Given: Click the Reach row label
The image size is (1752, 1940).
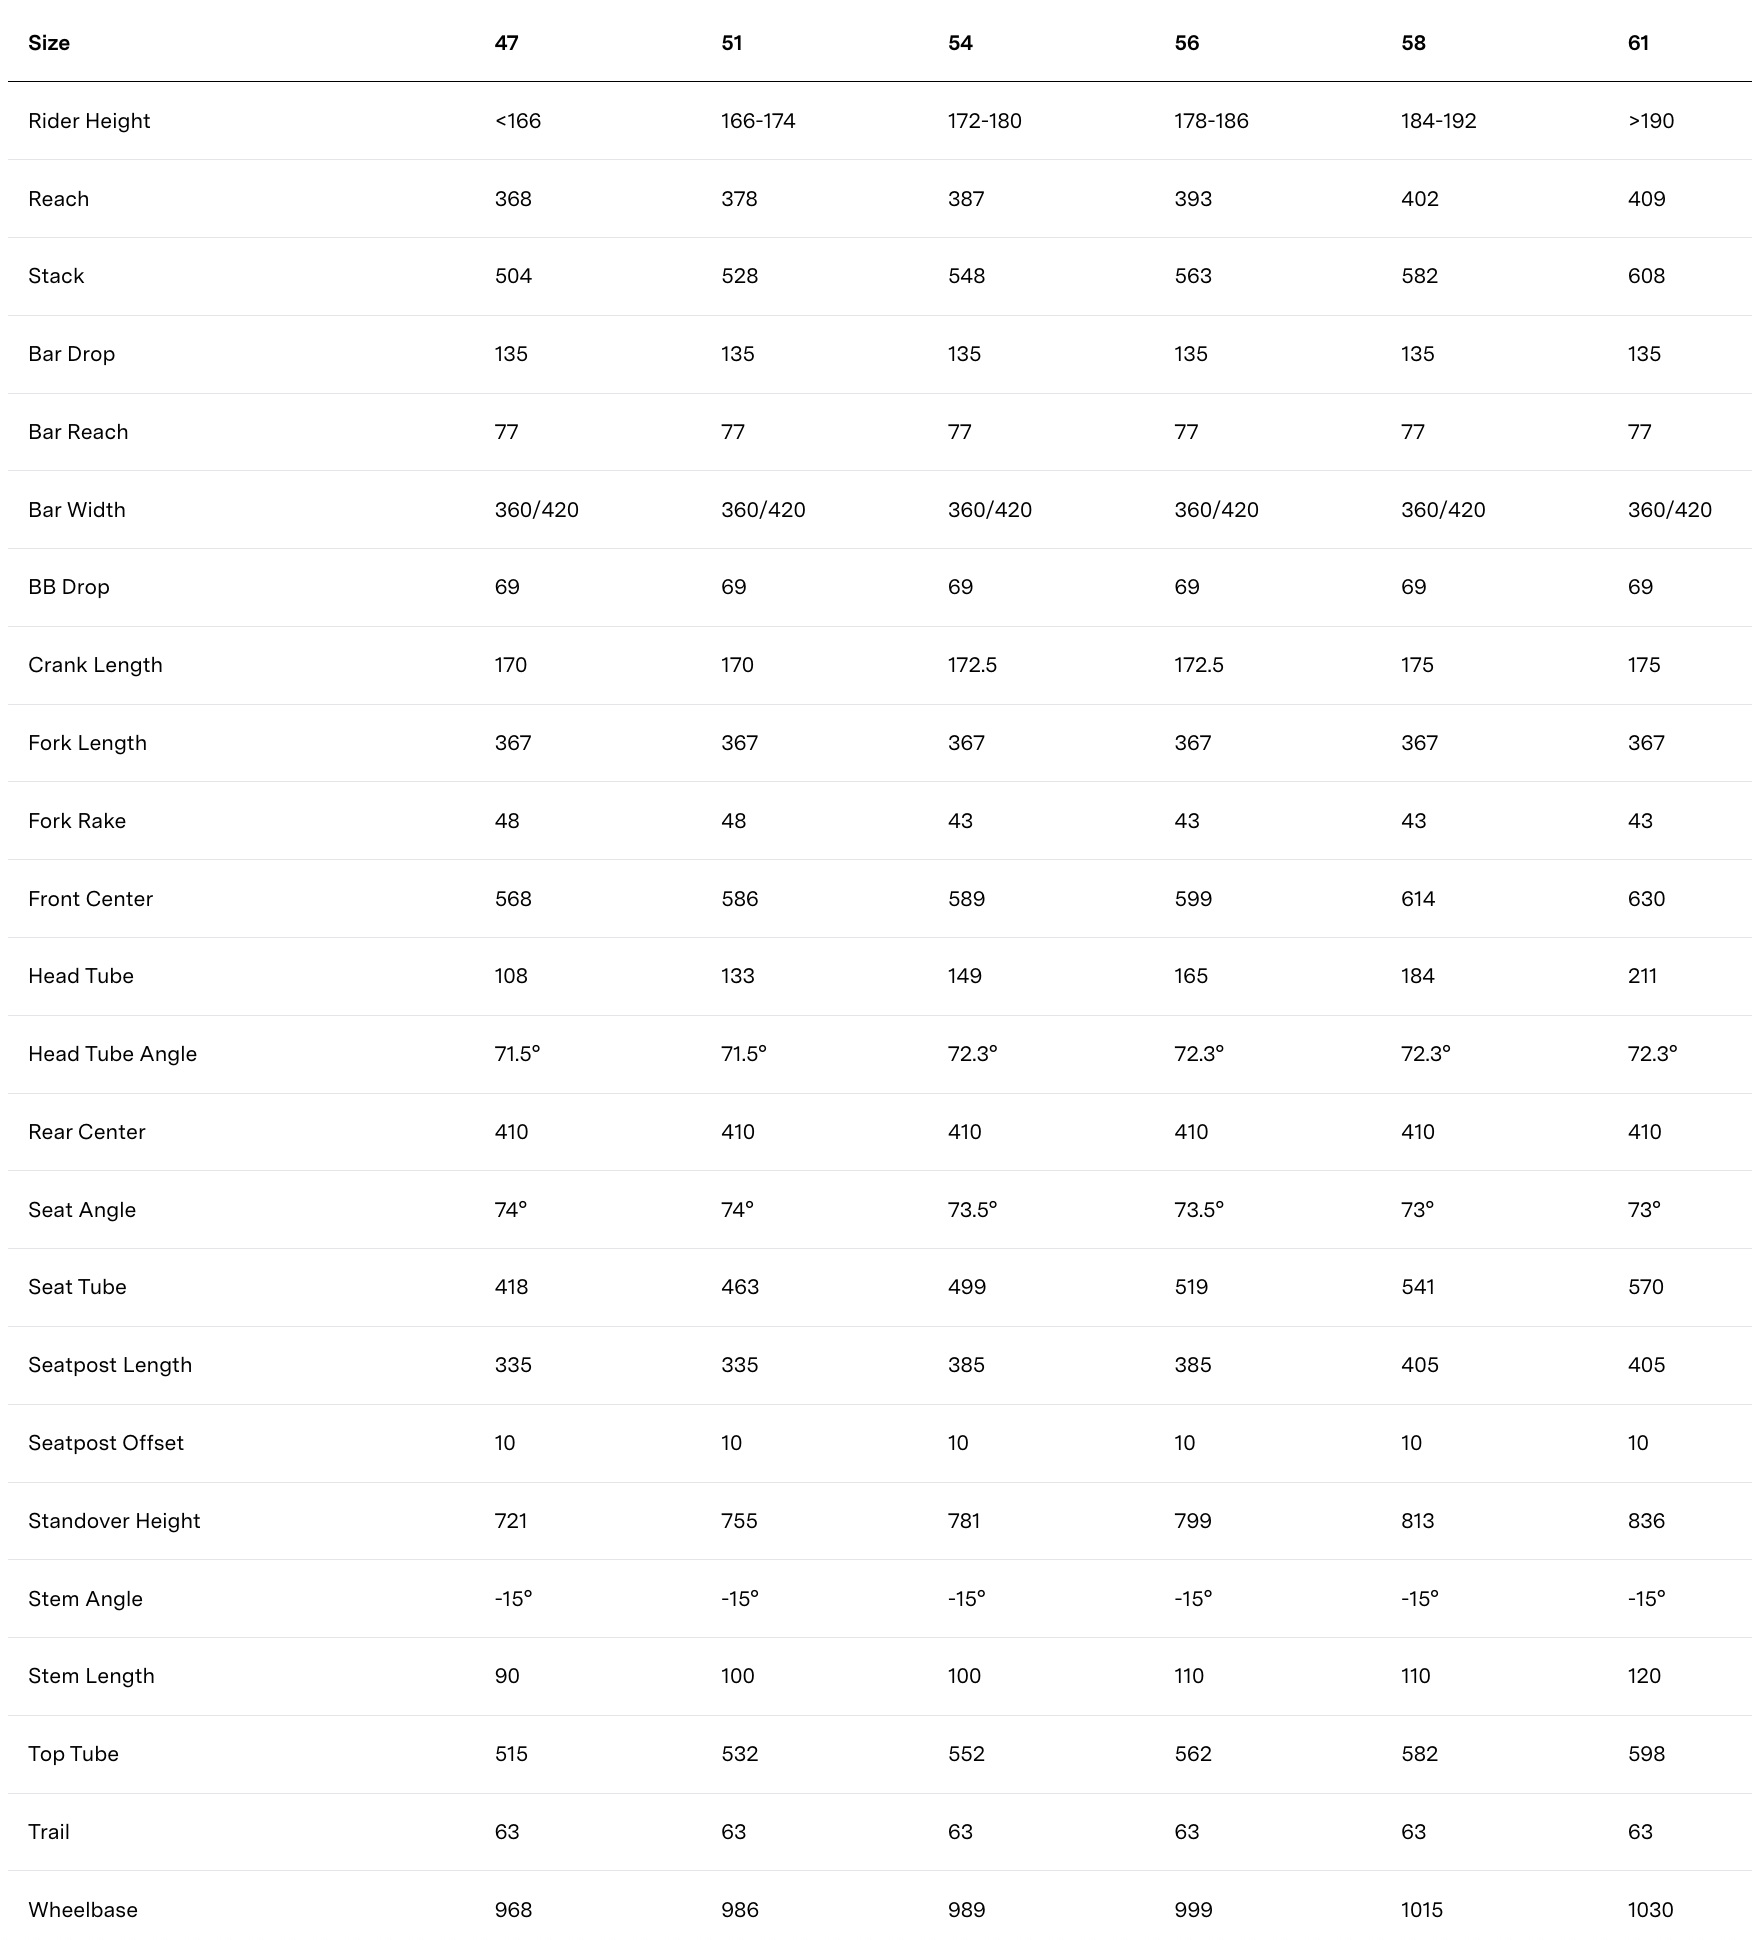Looking at the screenshot, I should coord(58,199).
